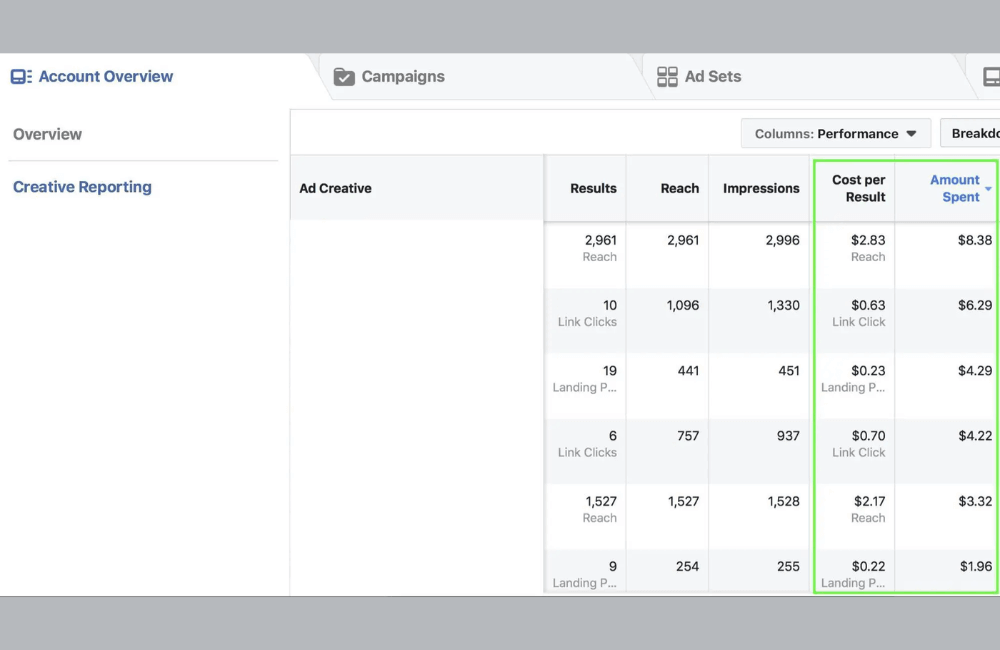Click the Impressions column header
Screen dimensions: 1000x650
pos(761,188)
